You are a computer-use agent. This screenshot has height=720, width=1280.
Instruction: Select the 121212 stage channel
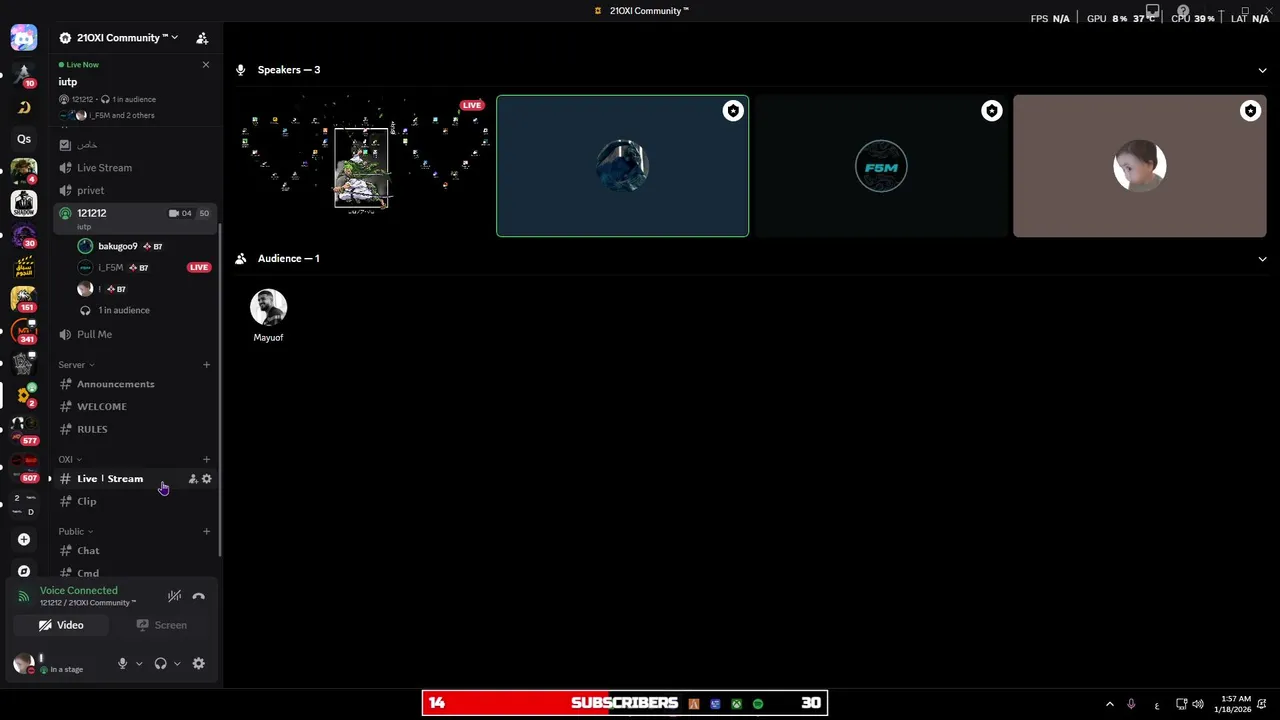(x=133, y=217)
